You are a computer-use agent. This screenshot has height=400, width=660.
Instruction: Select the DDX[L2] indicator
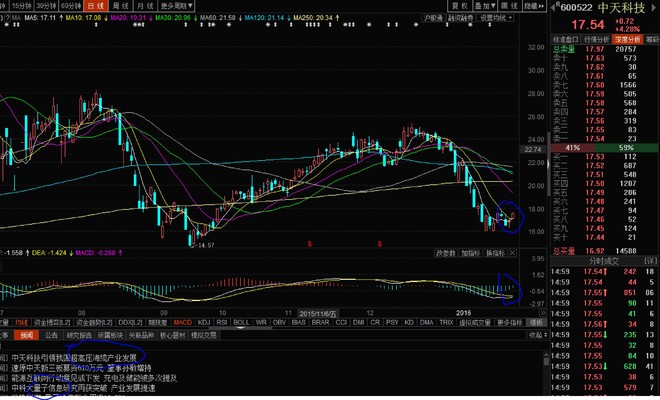point(130,323)
